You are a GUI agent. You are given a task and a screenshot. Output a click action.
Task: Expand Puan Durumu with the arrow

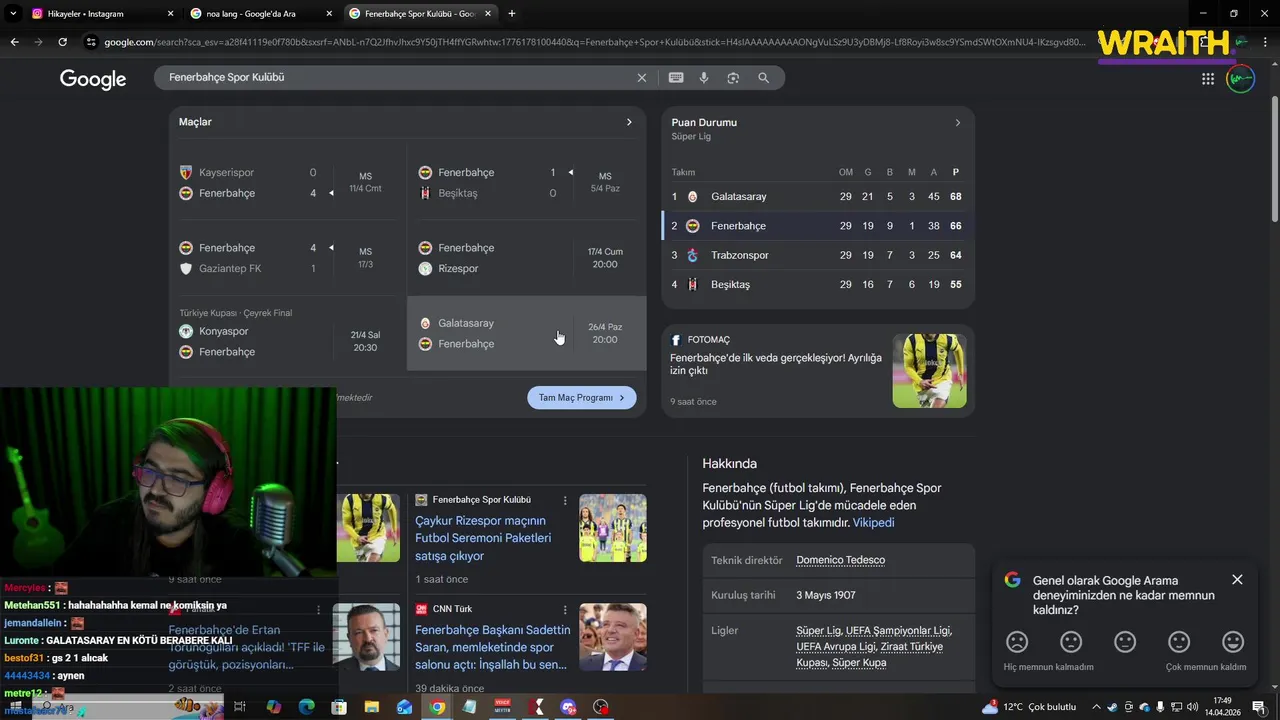point(957,123)
